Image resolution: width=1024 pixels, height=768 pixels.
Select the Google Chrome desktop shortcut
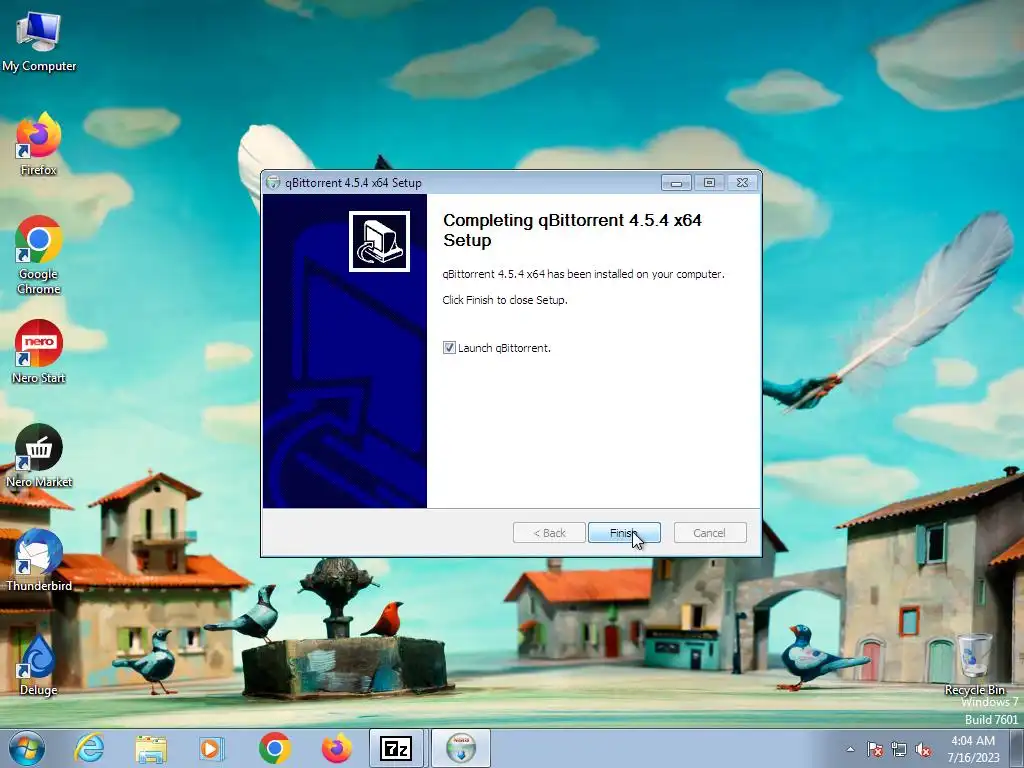(x=39, y=255)
